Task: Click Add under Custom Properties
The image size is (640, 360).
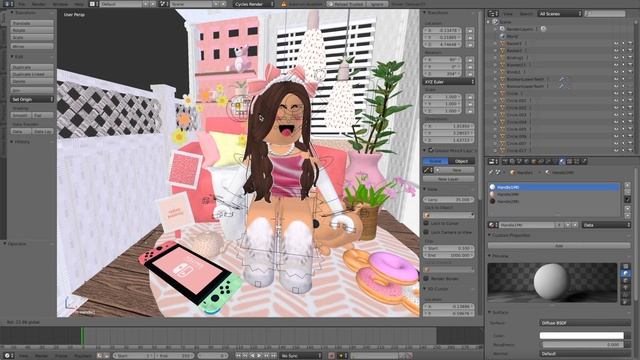Action: coord(559,245)
